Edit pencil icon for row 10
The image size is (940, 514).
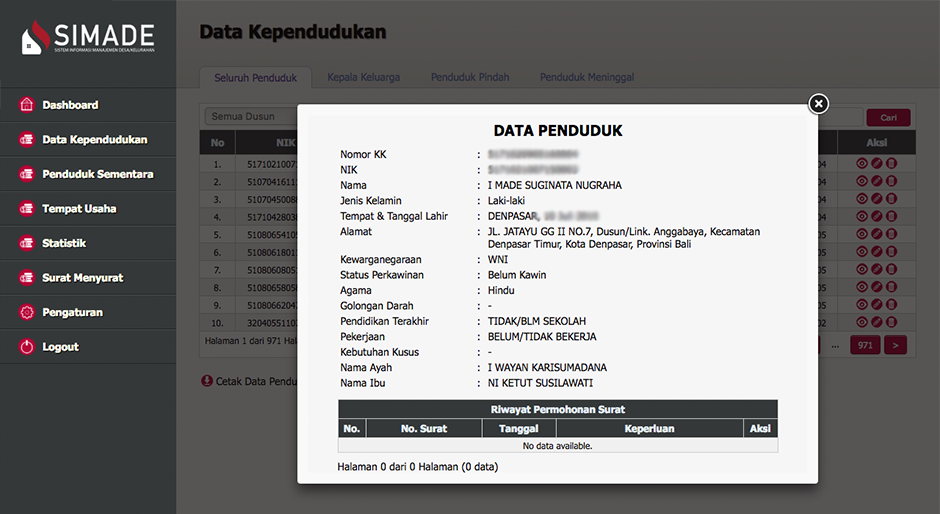point(876,322)
